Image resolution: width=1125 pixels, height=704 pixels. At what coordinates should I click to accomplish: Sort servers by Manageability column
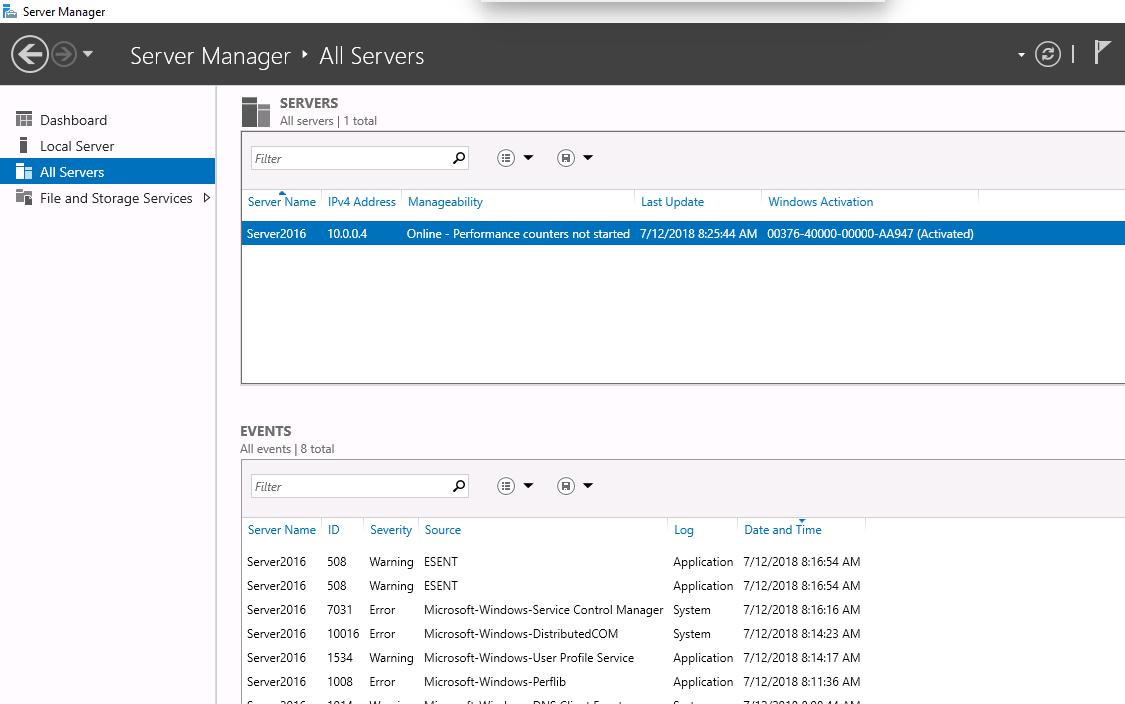445,202
